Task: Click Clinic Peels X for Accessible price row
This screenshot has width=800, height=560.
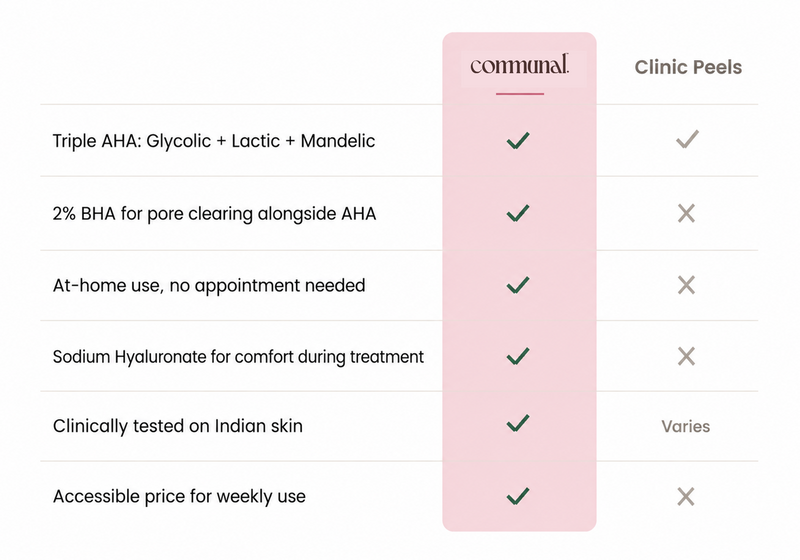Action: (686, 496)
